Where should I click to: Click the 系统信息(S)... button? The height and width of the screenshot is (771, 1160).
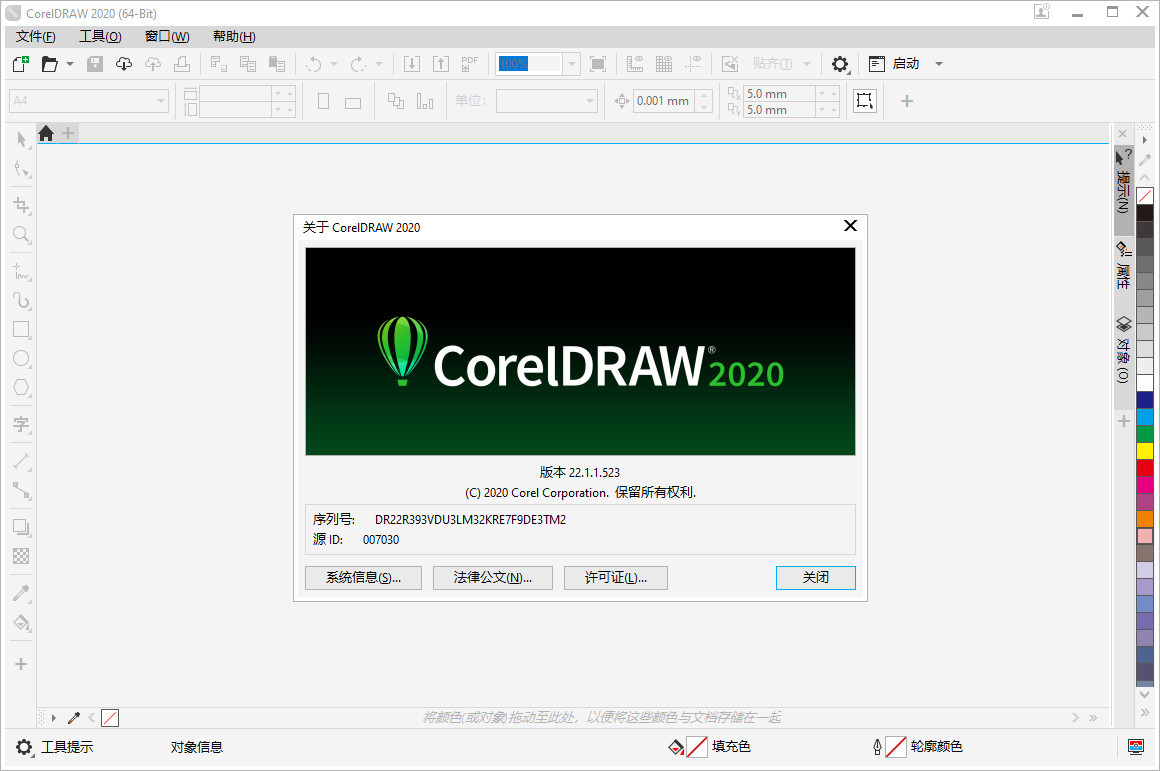pyautogui.click(x=363, y=578)
